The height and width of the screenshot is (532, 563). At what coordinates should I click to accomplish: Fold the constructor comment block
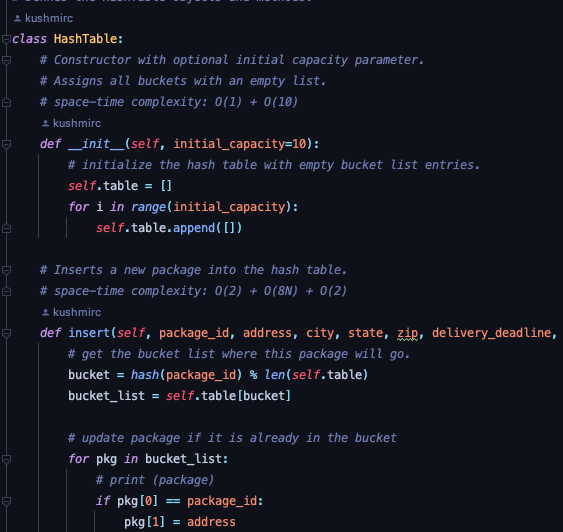coord(6,60)
